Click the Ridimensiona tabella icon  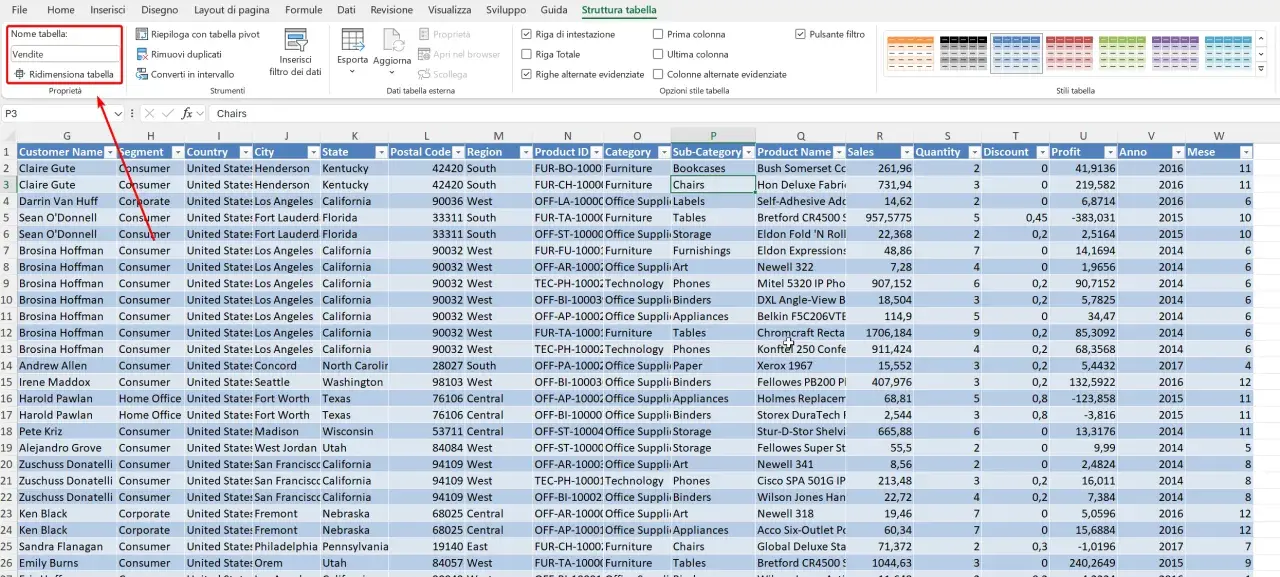pyautogui.click(x=20, y=74)
